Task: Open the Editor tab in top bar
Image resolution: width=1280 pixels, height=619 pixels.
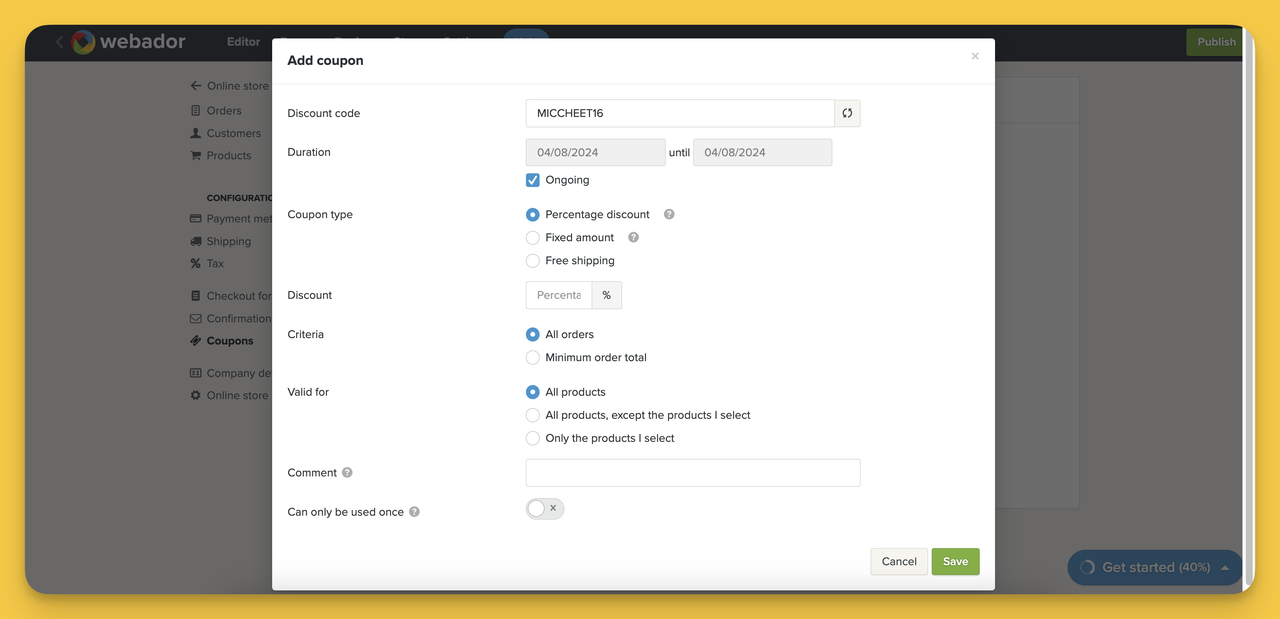Action: click(243, 42)
